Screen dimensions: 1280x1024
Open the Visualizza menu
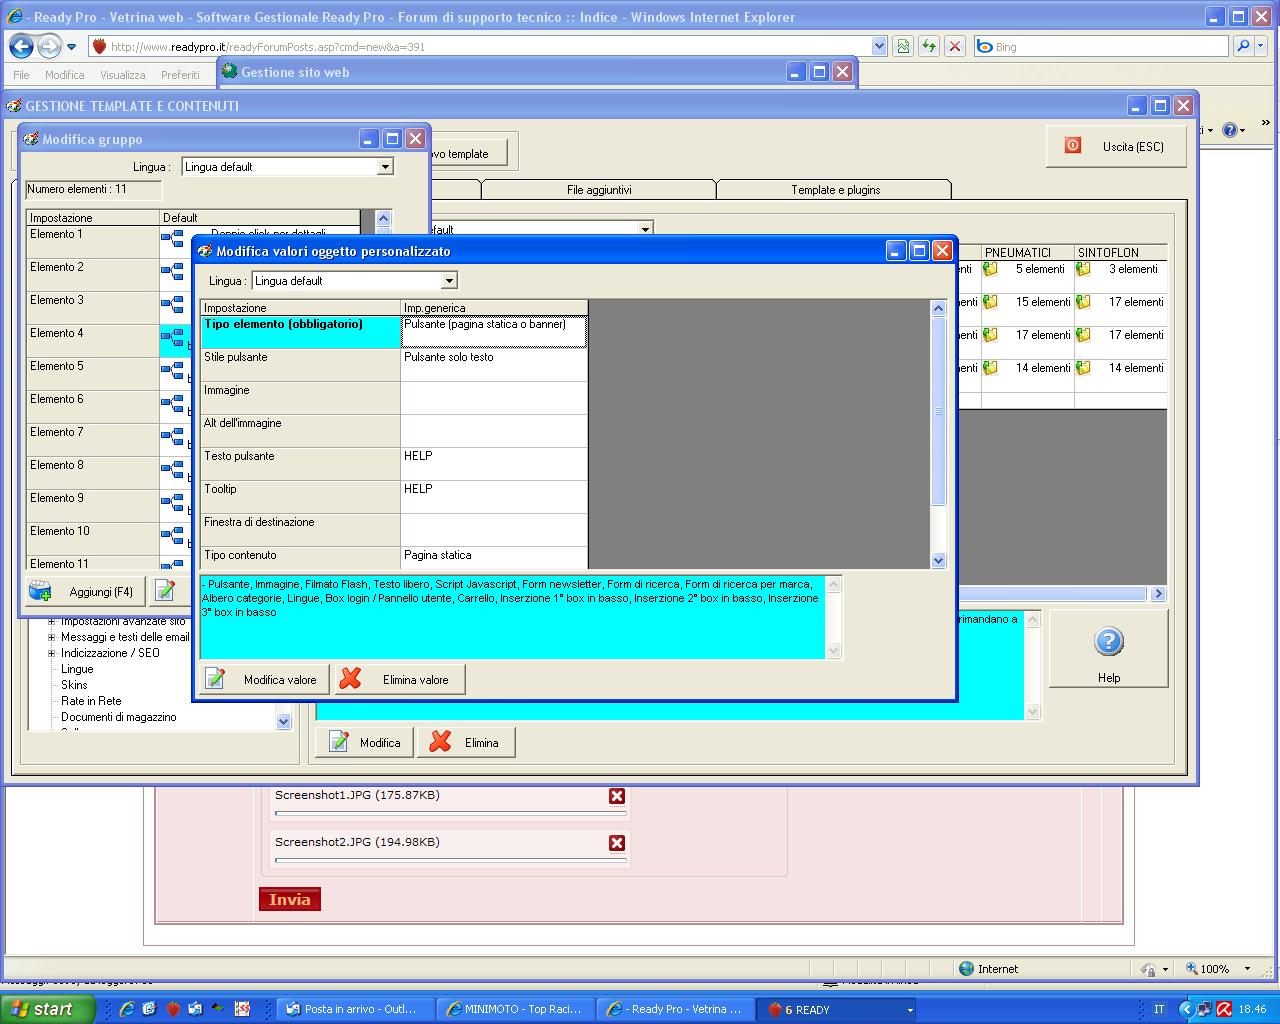tap(123, 75)
